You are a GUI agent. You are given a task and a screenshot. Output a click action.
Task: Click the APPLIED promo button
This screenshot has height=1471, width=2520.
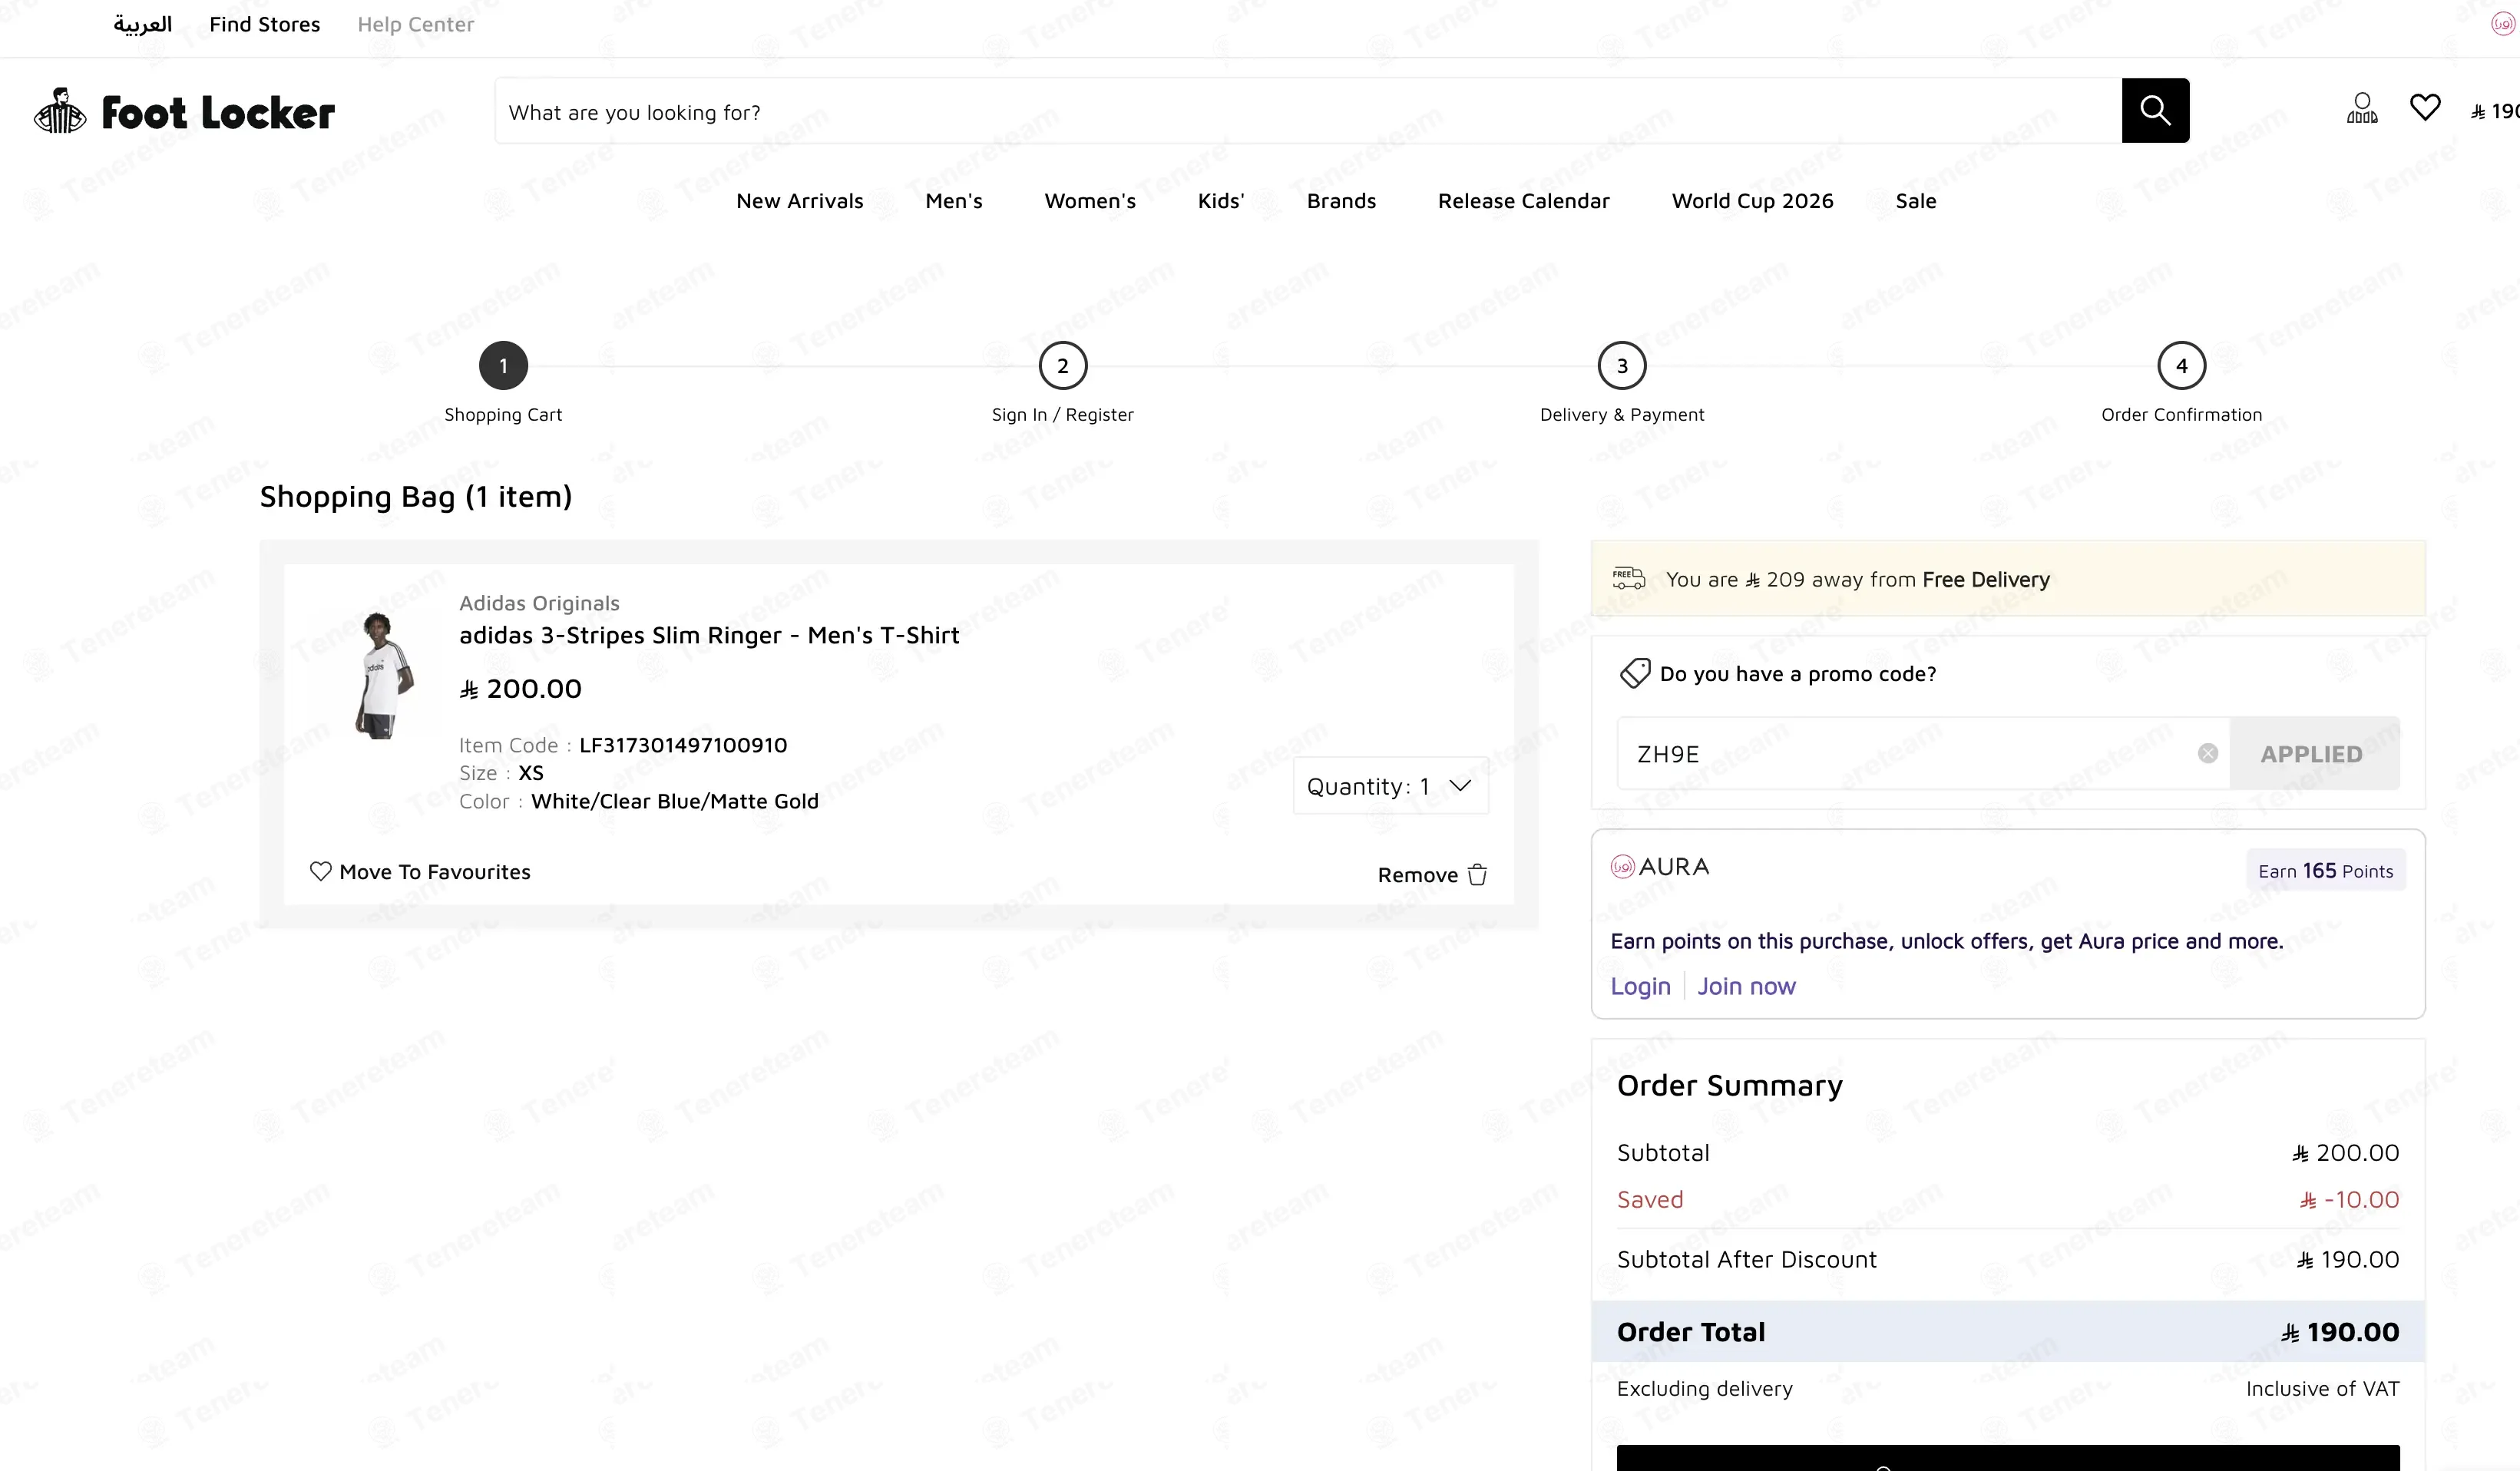(x=2313, y=753)
